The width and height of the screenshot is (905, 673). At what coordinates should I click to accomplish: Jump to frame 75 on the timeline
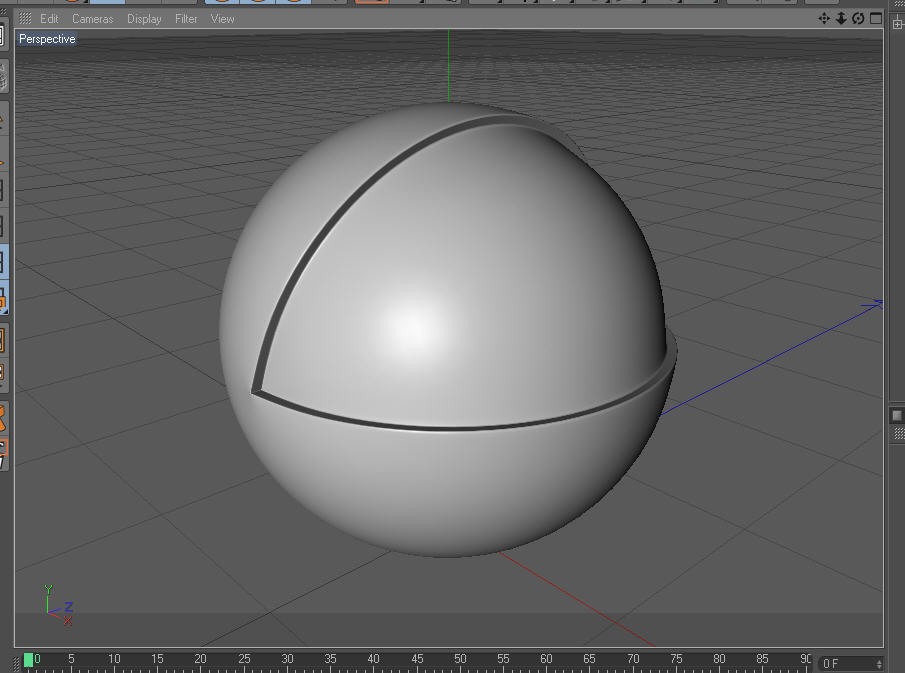tap(676, 659)
